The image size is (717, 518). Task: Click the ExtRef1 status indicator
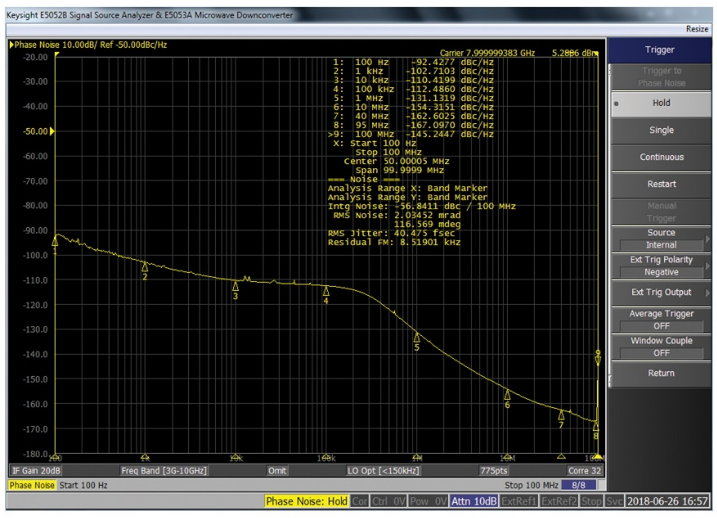pyautogui.click(x=519, y=502)
